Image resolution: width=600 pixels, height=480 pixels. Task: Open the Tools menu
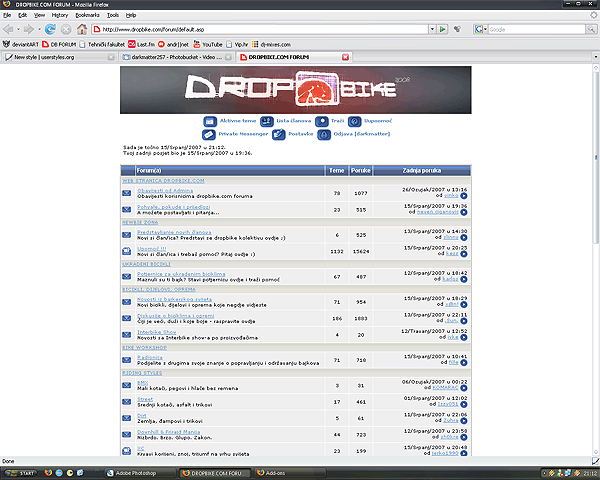[113, 15]
